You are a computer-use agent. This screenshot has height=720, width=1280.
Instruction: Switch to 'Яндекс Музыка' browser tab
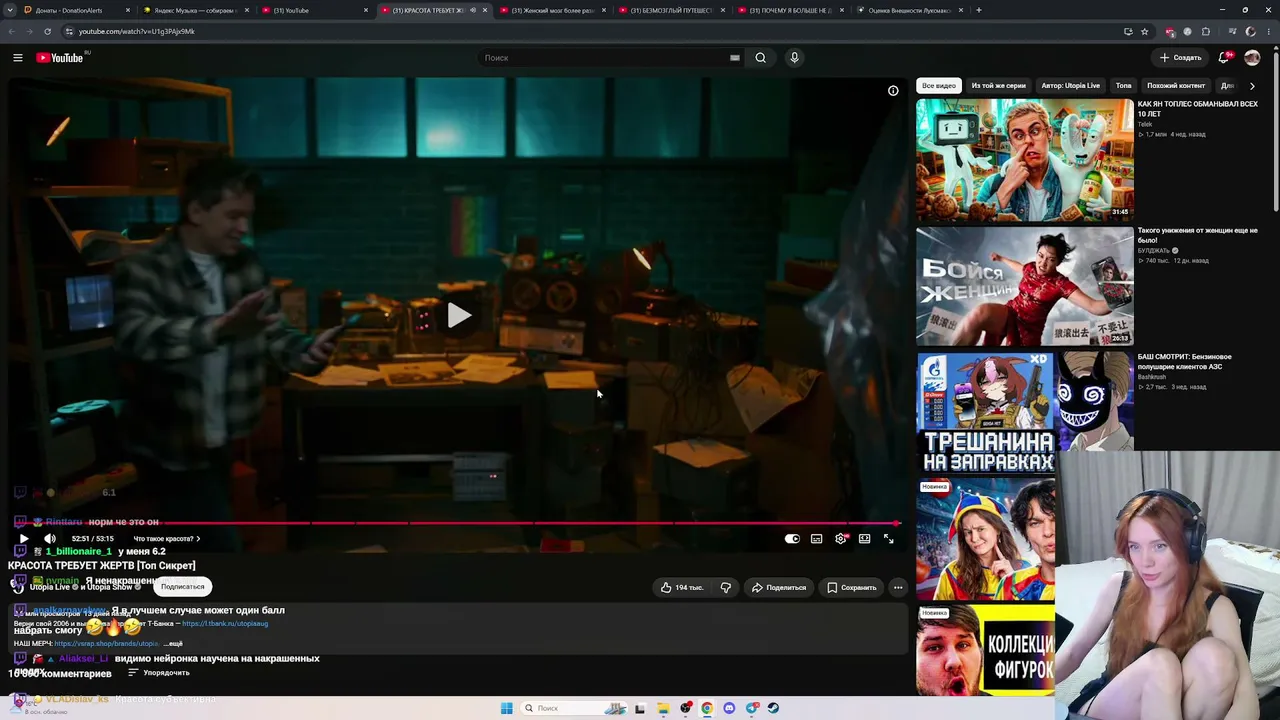pos(195,10)
